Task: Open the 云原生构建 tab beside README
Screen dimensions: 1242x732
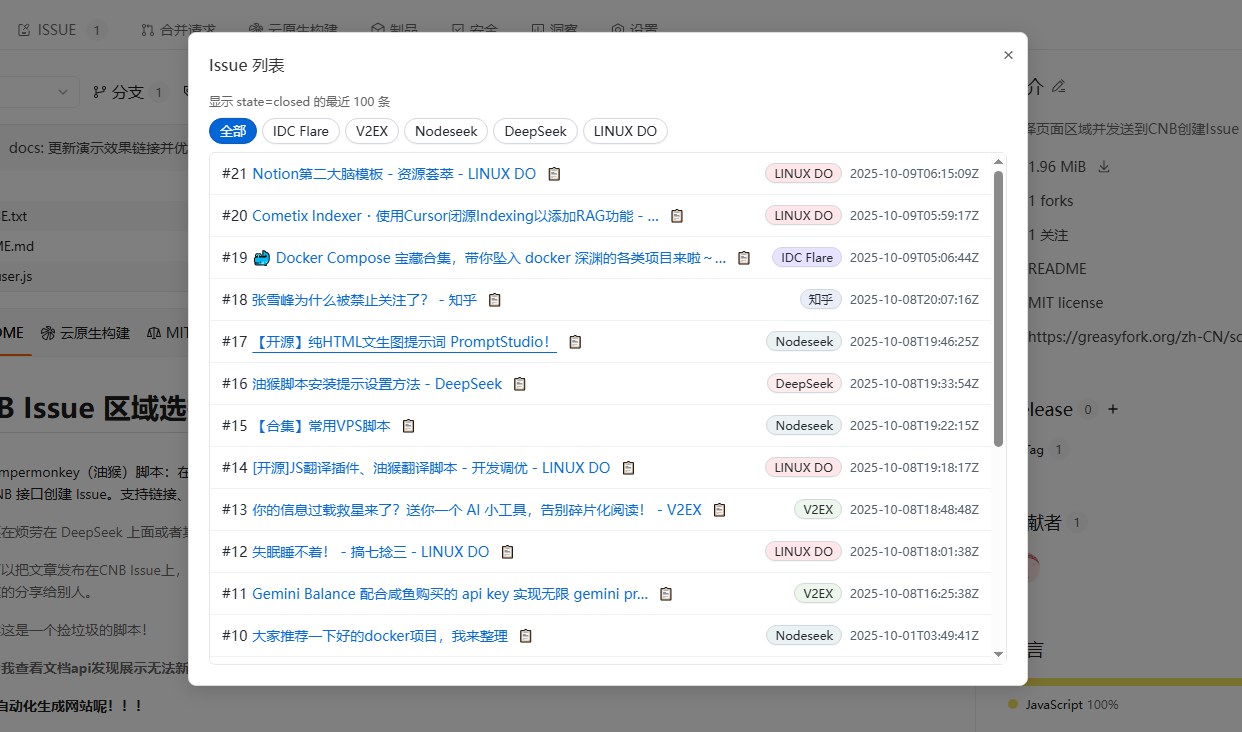Action: click(85, 333)
